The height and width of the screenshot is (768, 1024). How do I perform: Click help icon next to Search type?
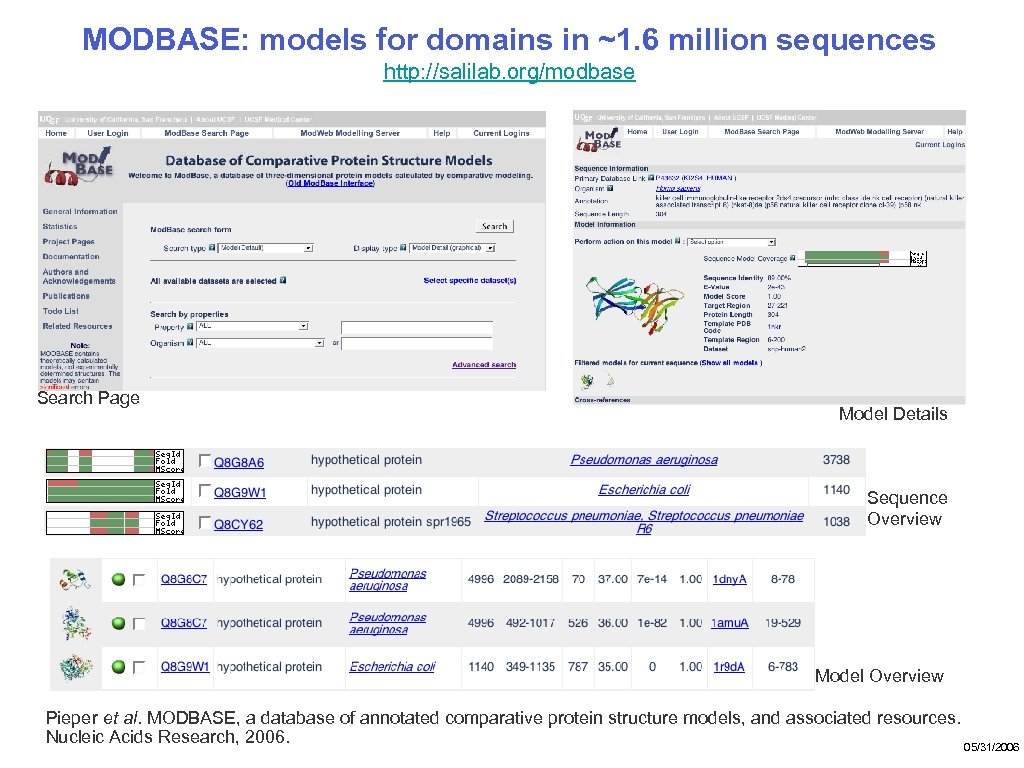(x=212, y=248)
